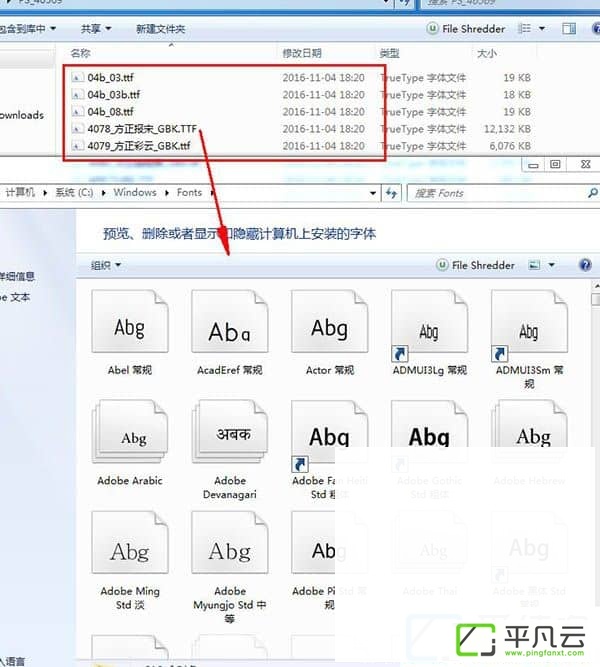Image resolution: width=600 pixels, height=667 pixels.
Task: Click 详细信息 link in left pane
Action: [17, 277]
